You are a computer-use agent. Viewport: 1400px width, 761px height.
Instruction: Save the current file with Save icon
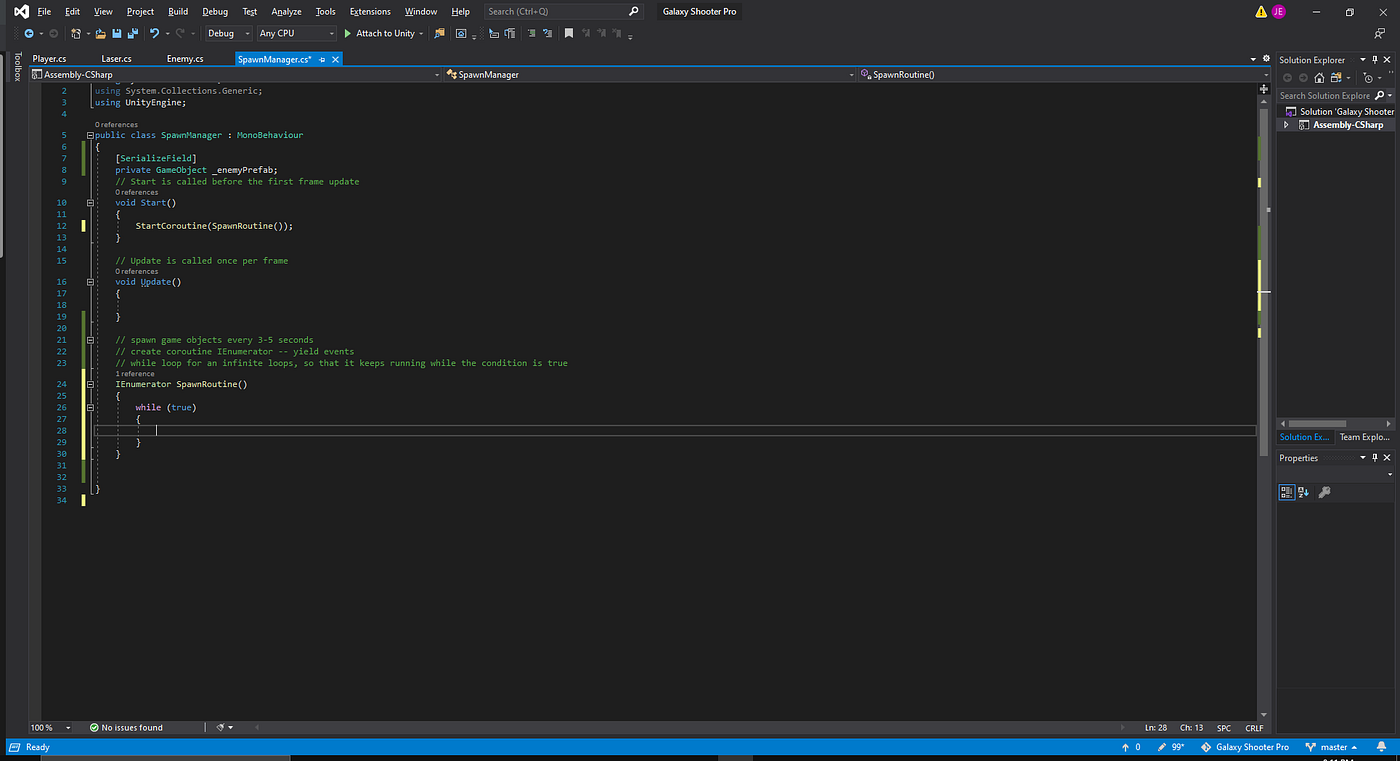[x=117, y=33]
